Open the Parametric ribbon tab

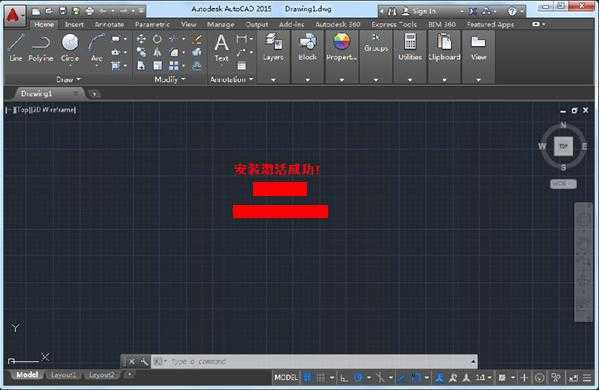pos(152,24)
